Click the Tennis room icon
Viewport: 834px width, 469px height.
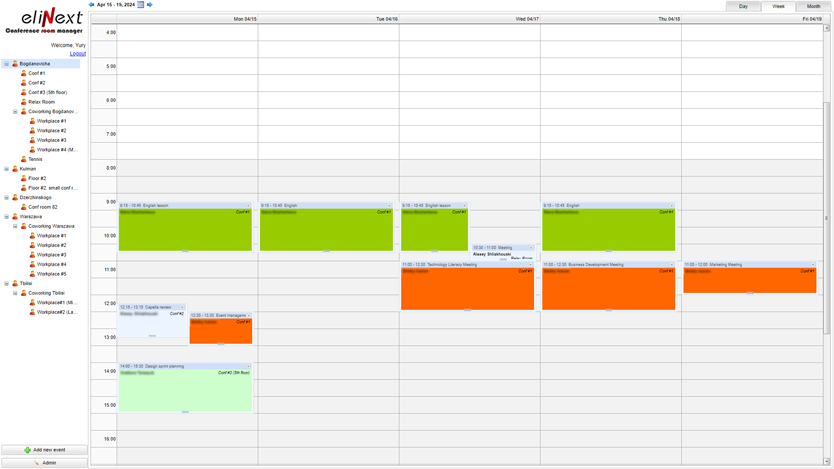pos(24,159)
